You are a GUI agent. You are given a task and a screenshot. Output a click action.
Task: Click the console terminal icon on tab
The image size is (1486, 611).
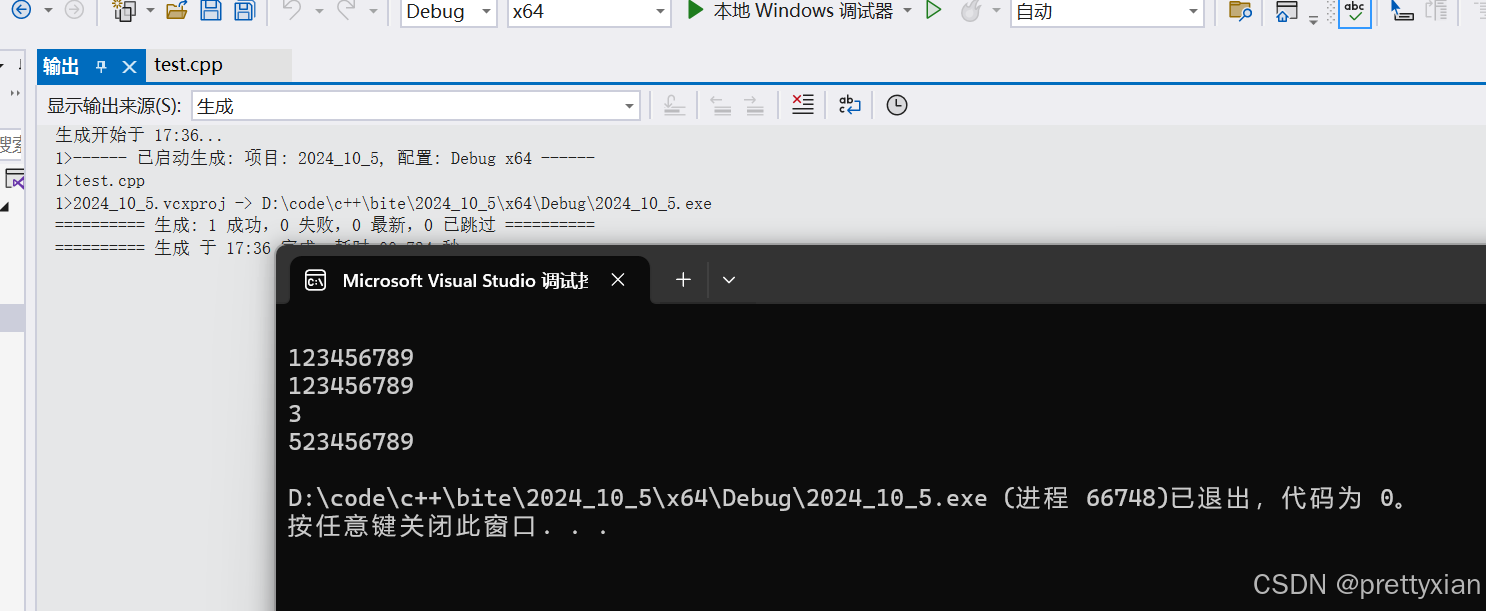tap(315, 280)
